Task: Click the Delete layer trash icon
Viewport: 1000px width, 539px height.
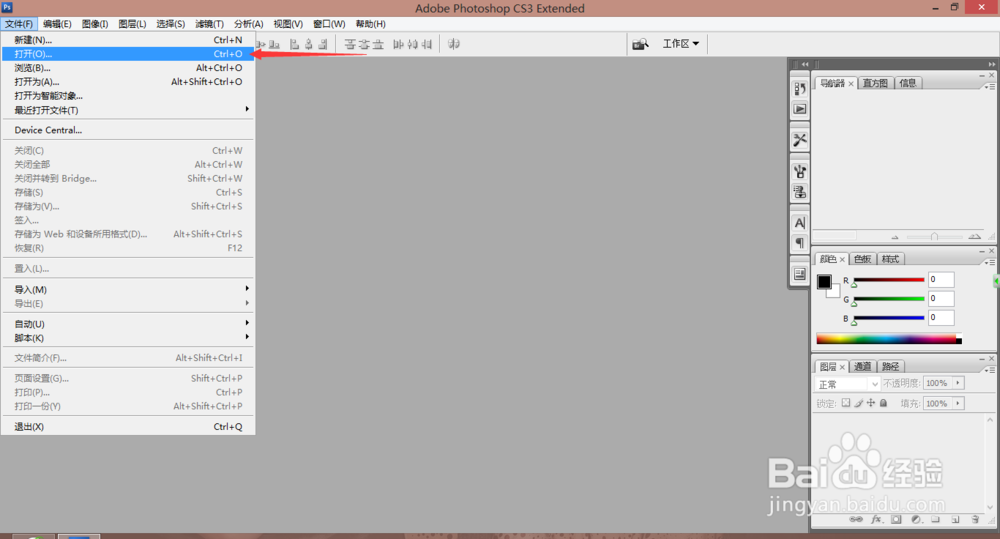Action: point(975,519)
